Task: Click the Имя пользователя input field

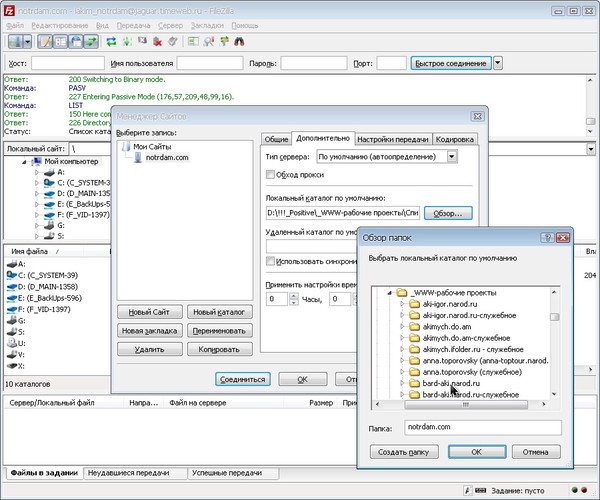Action: (x=210, y=63)
